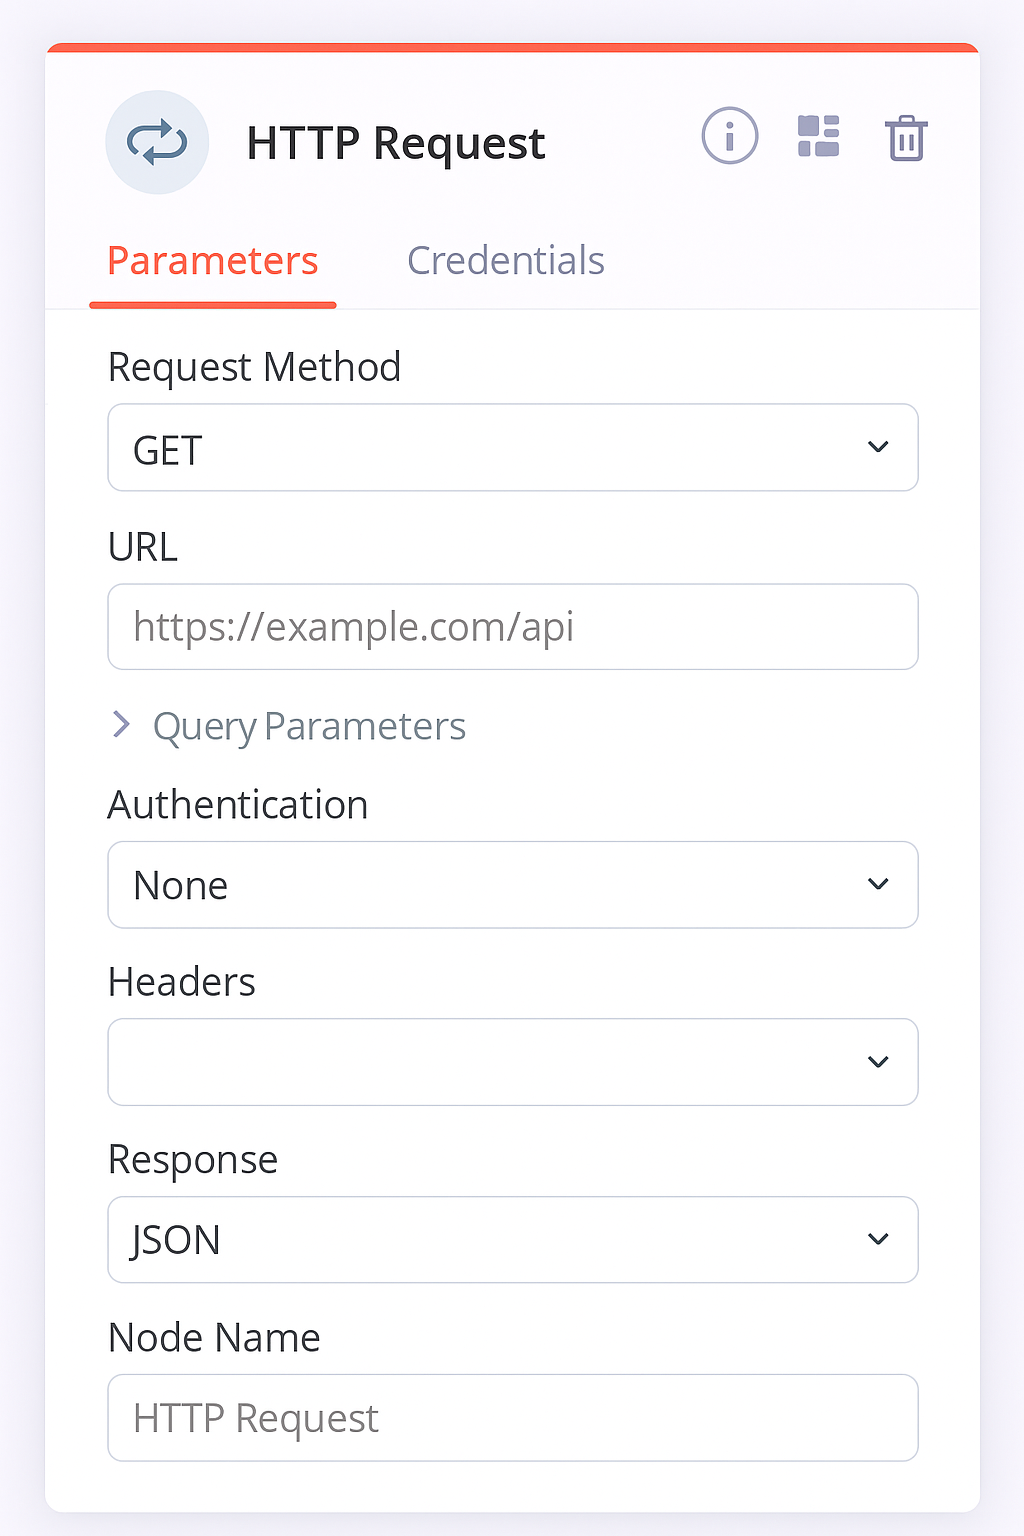
Task: Click the Authentication dropdown arrow
Action: (878, 884)
